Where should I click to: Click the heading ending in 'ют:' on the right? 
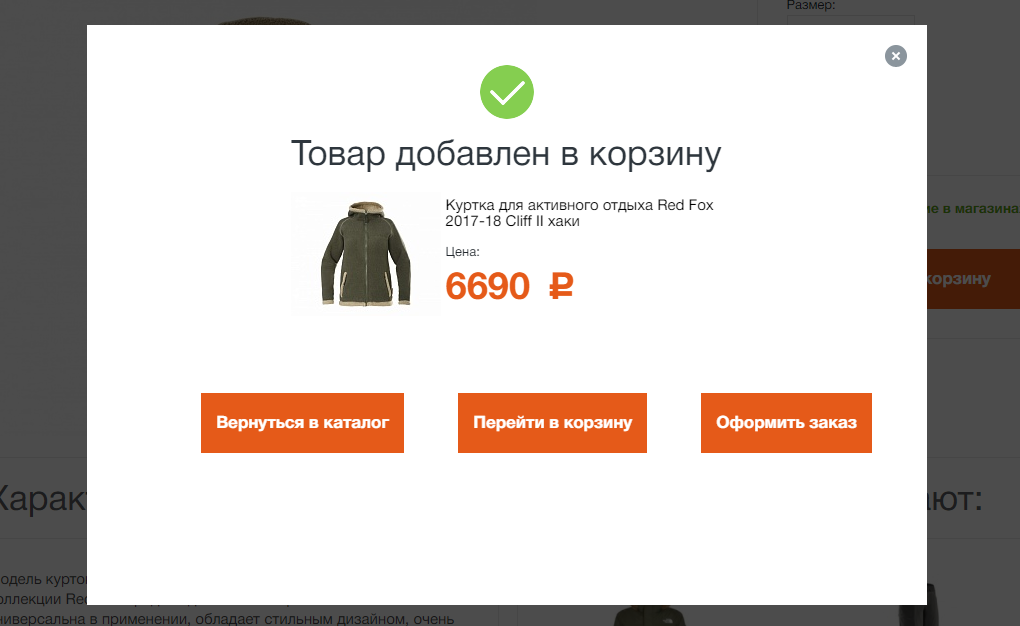pyautogui.click(x=954, y=499)
